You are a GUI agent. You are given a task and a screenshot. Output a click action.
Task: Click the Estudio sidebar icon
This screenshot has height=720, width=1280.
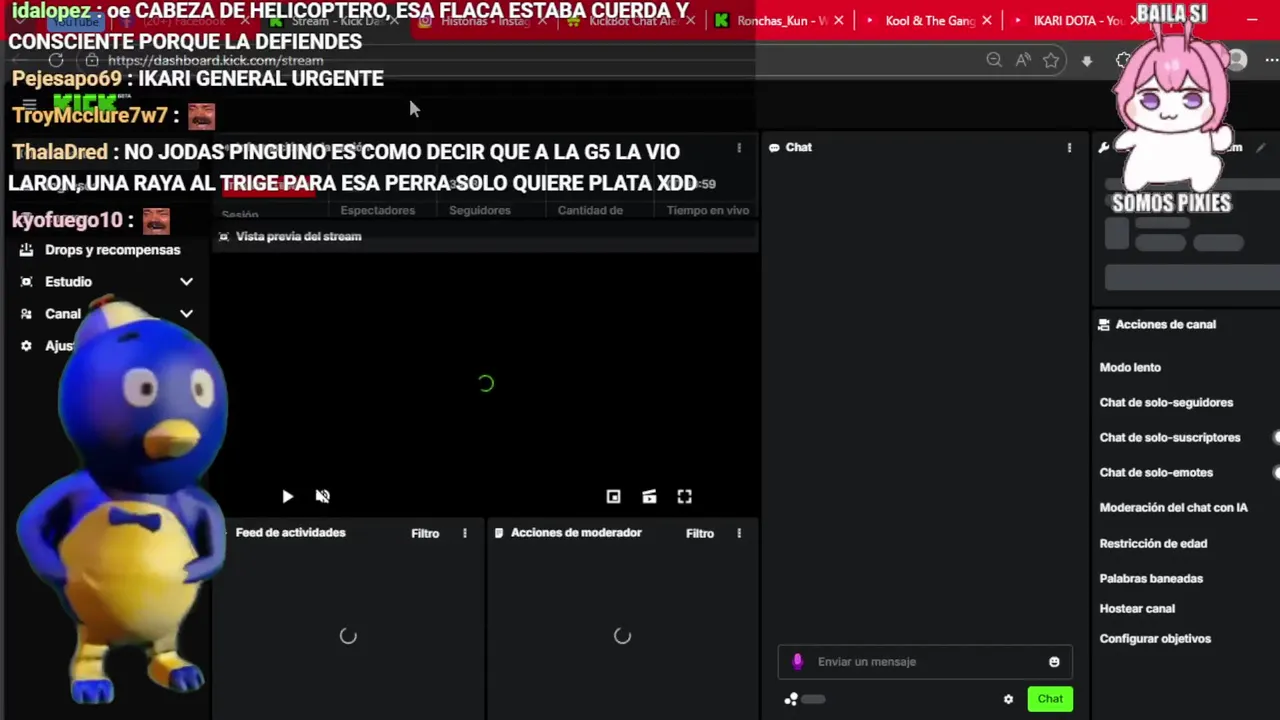[x=26, y=282]
